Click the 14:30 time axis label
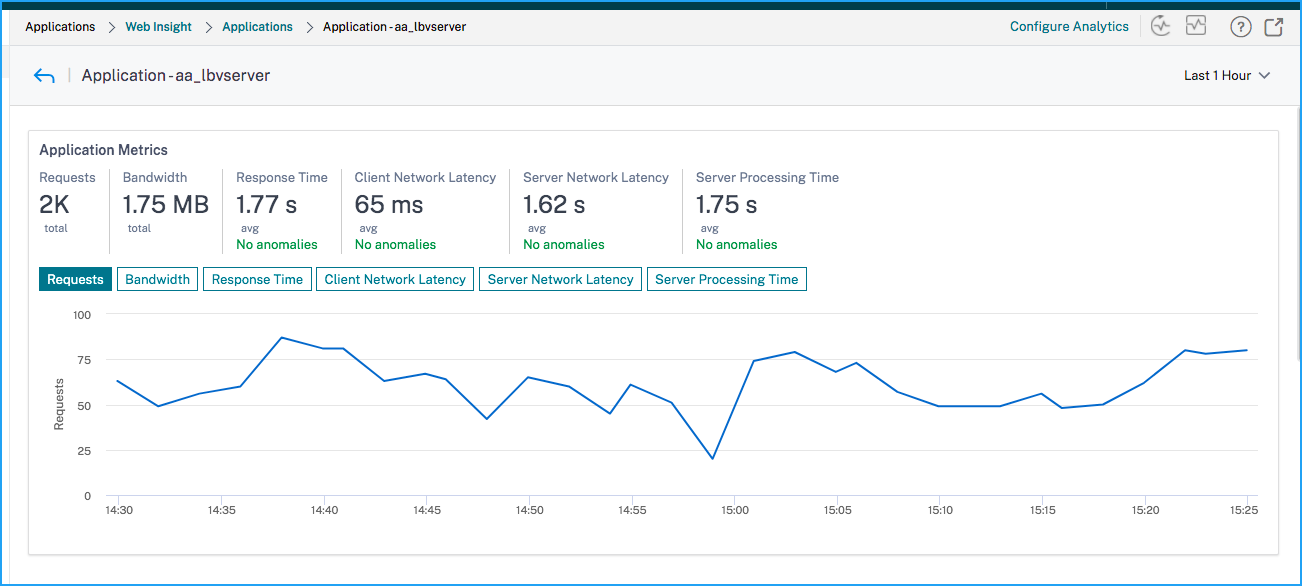The width and height of the screenshot is (1302, 586). (118, 510)
